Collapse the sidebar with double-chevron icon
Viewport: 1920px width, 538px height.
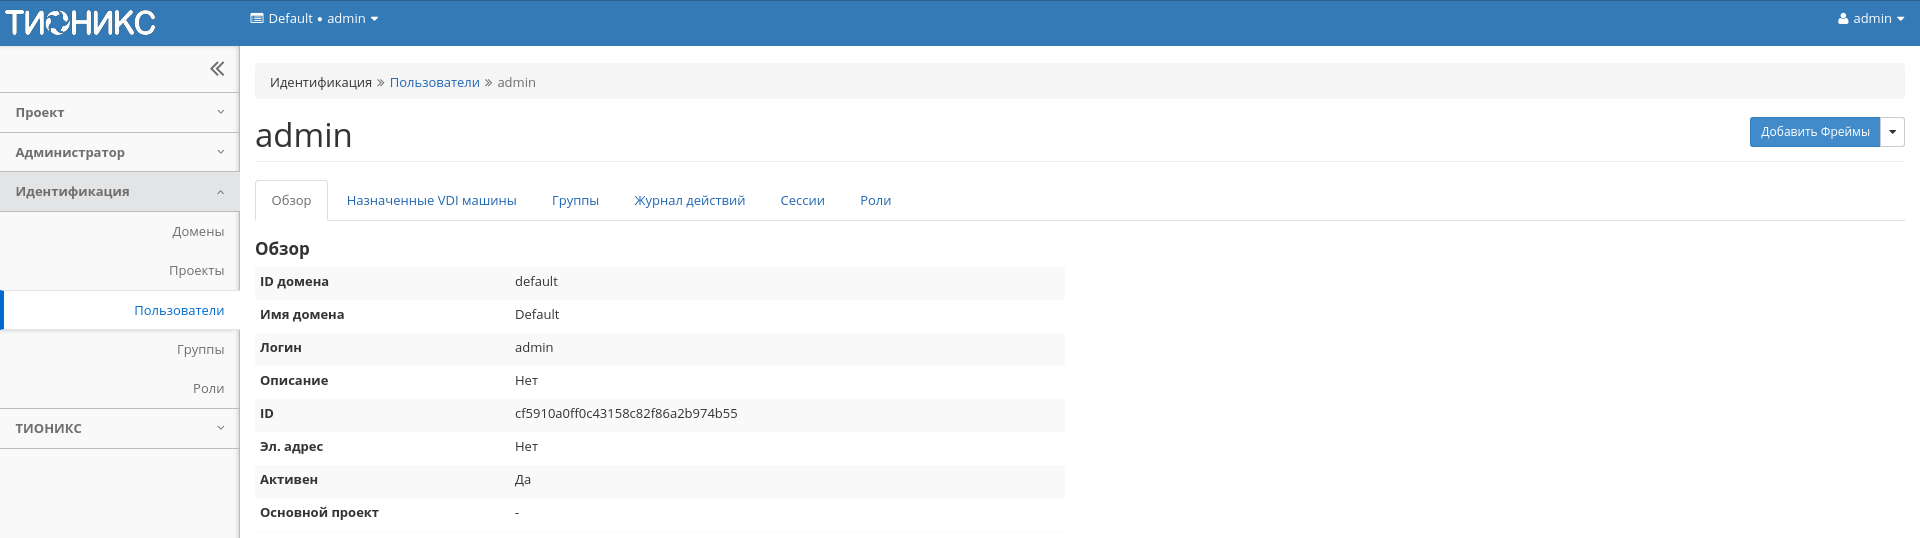point(217,69)
